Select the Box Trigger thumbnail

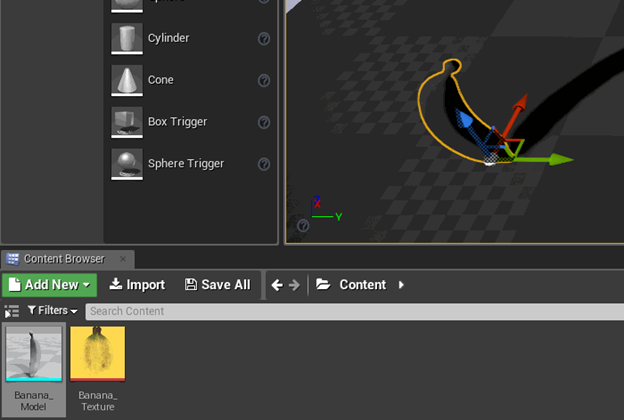point(127,122)
